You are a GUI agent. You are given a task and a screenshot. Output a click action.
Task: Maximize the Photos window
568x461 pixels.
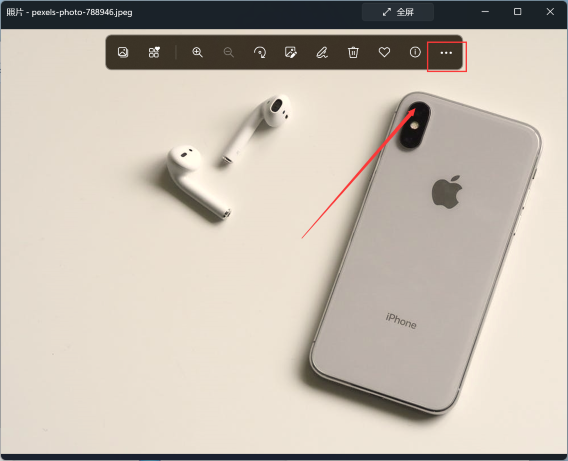click(x=518, y=12)
